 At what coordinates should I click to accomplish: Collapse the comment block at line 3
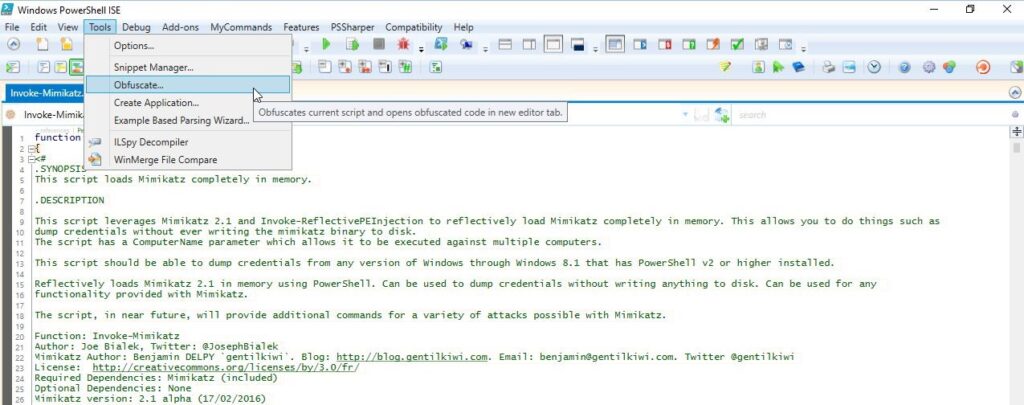[31, 159]
